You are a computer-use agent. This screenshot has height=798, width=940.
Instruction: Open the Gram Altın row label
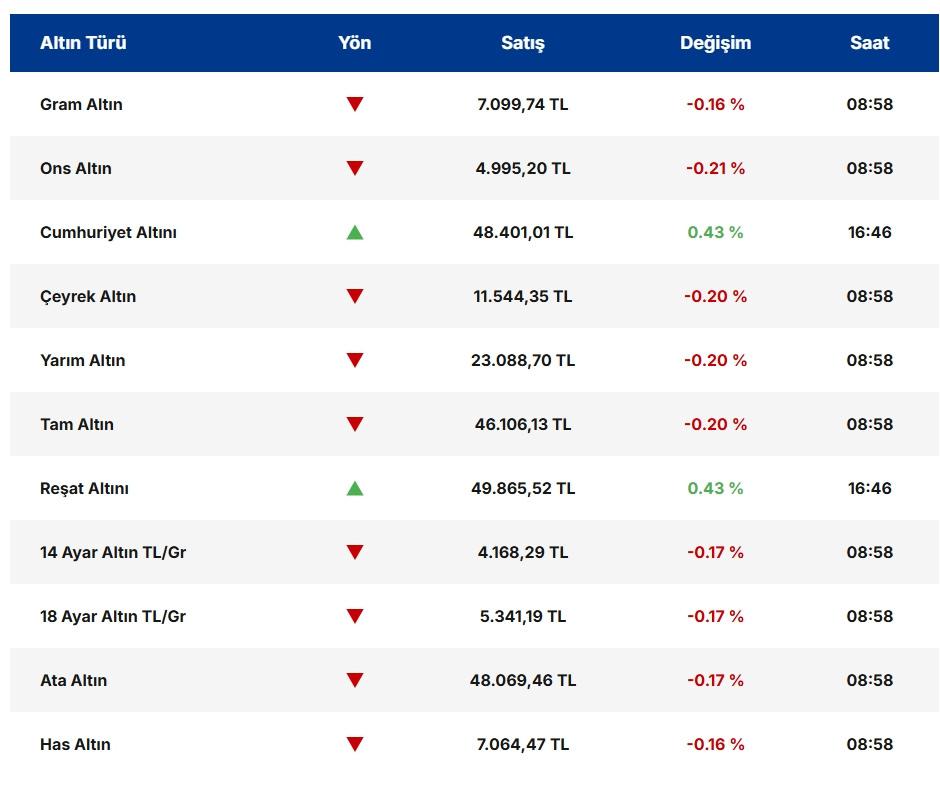81,104
